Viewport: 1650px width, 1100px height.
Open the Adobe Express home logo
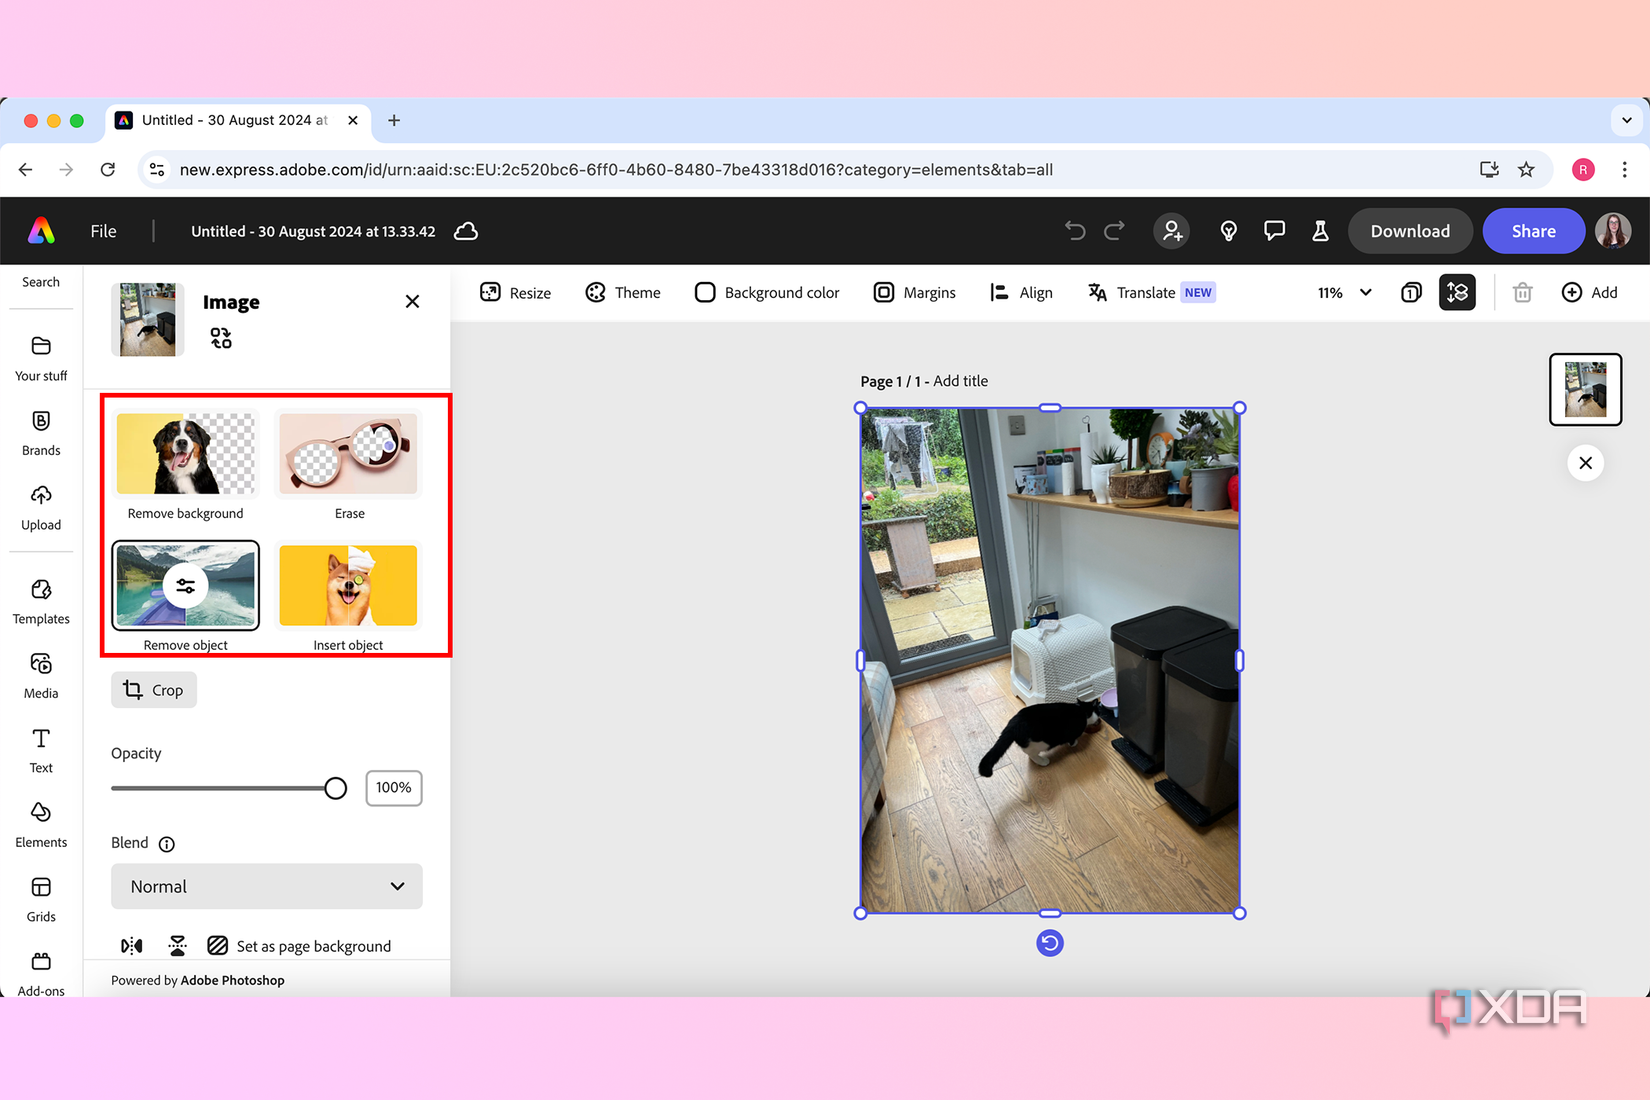point(41,231)
